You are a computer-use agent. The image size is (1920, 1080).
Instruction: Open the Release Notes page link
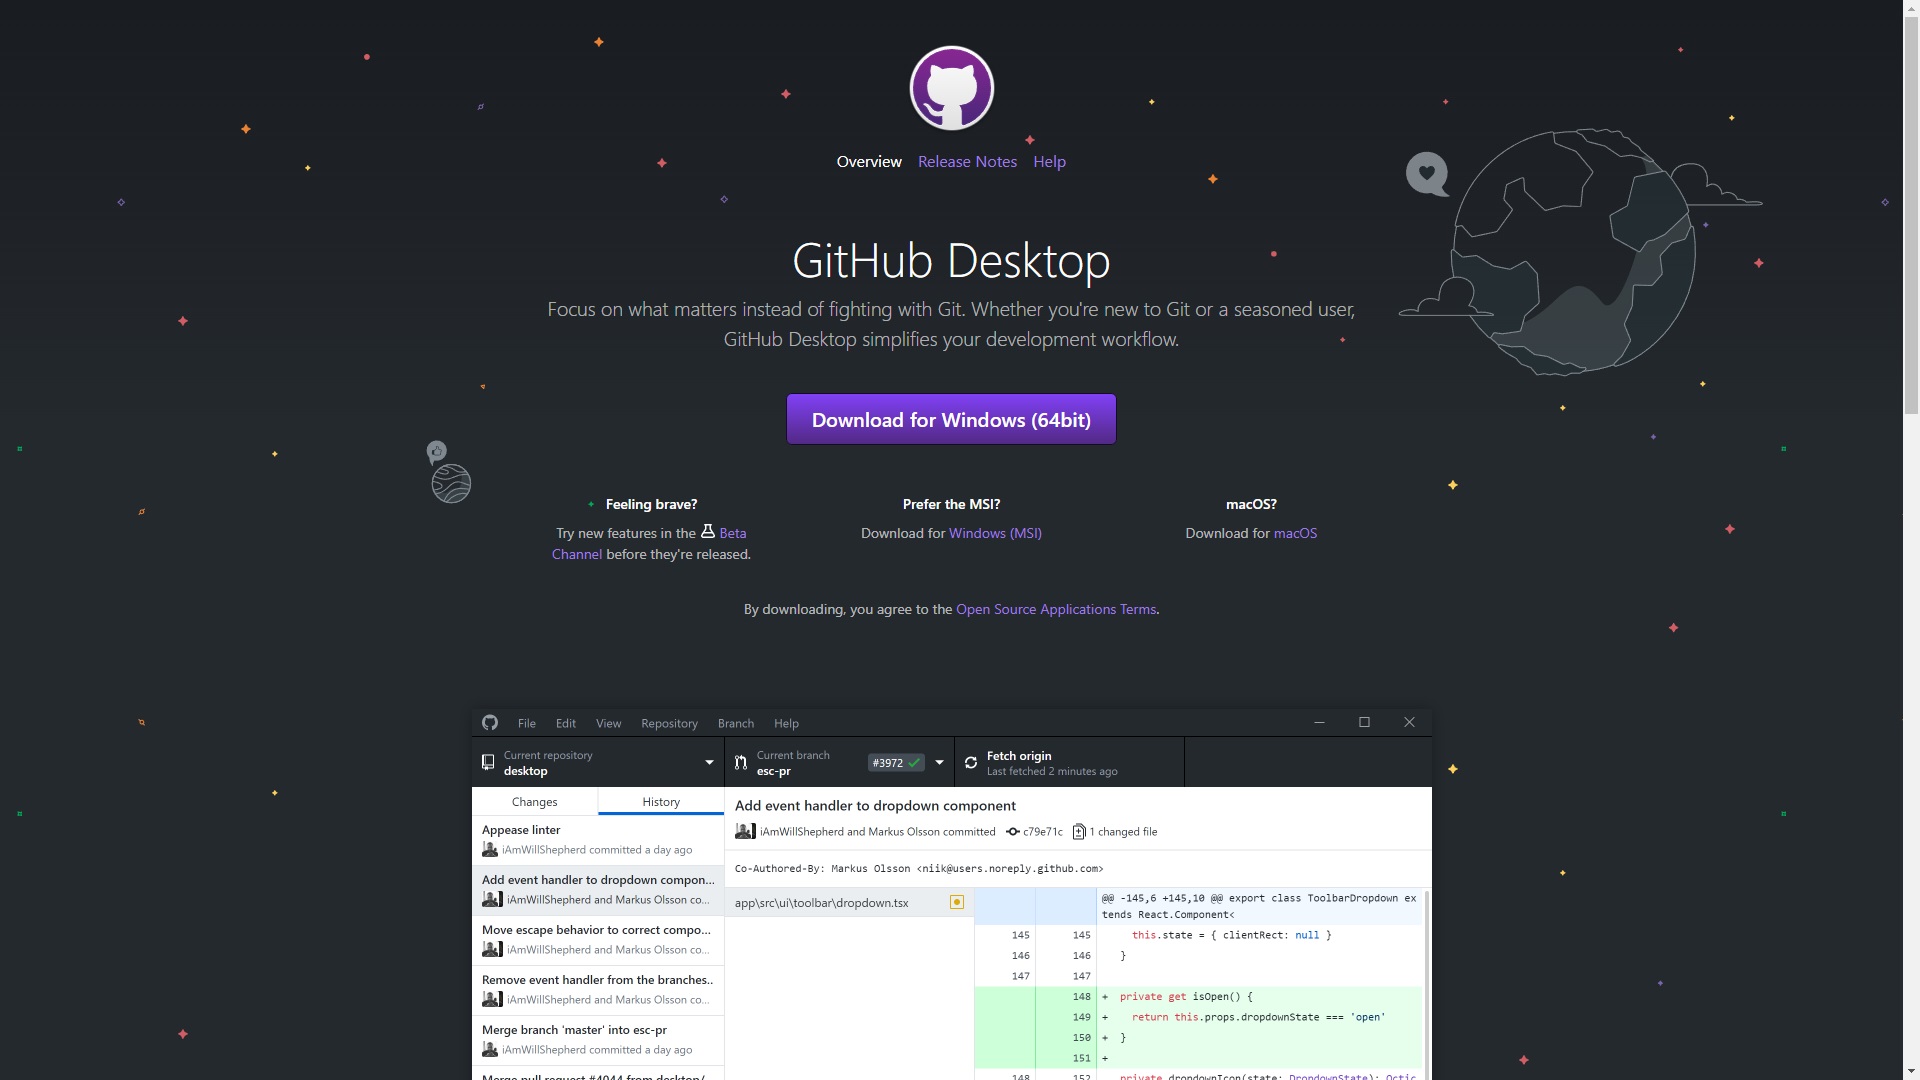(x=967, y=162)
